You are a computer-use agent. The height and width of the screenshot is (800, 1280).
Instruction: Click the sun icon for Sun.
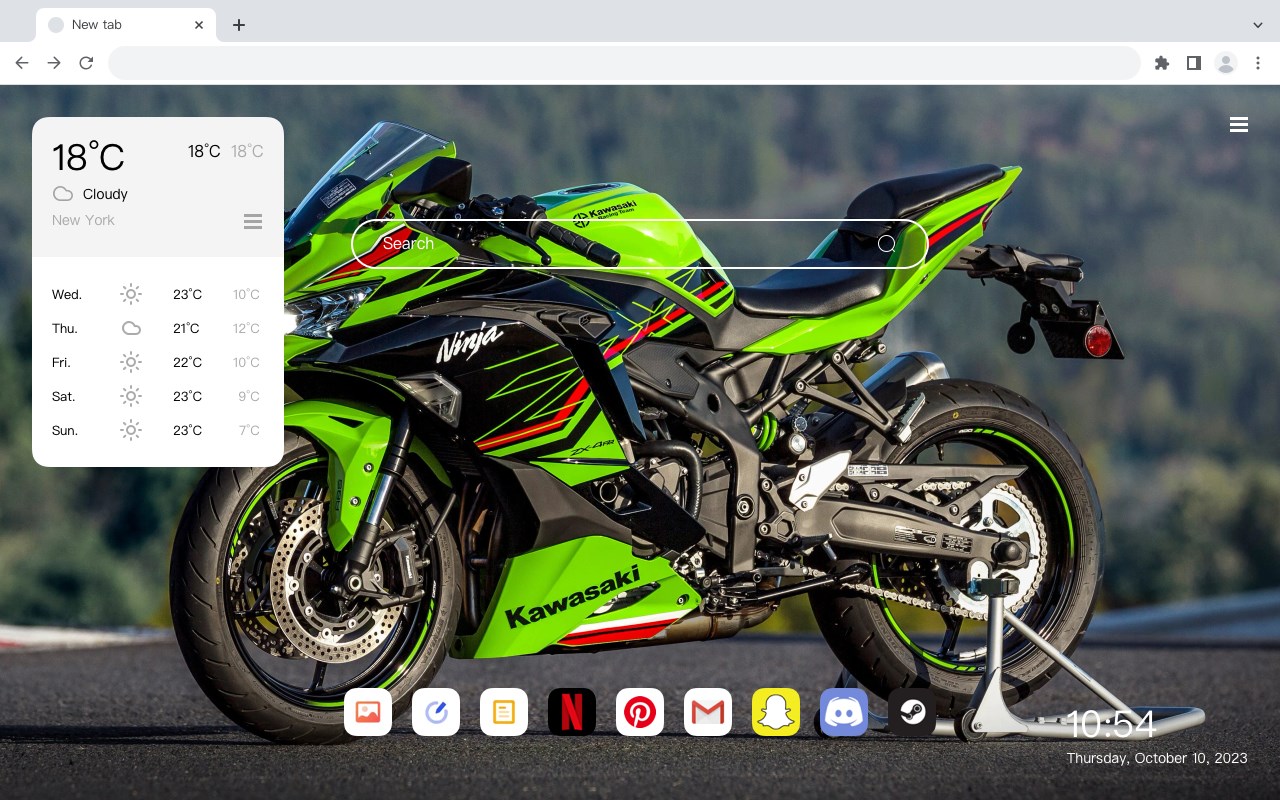131,430
